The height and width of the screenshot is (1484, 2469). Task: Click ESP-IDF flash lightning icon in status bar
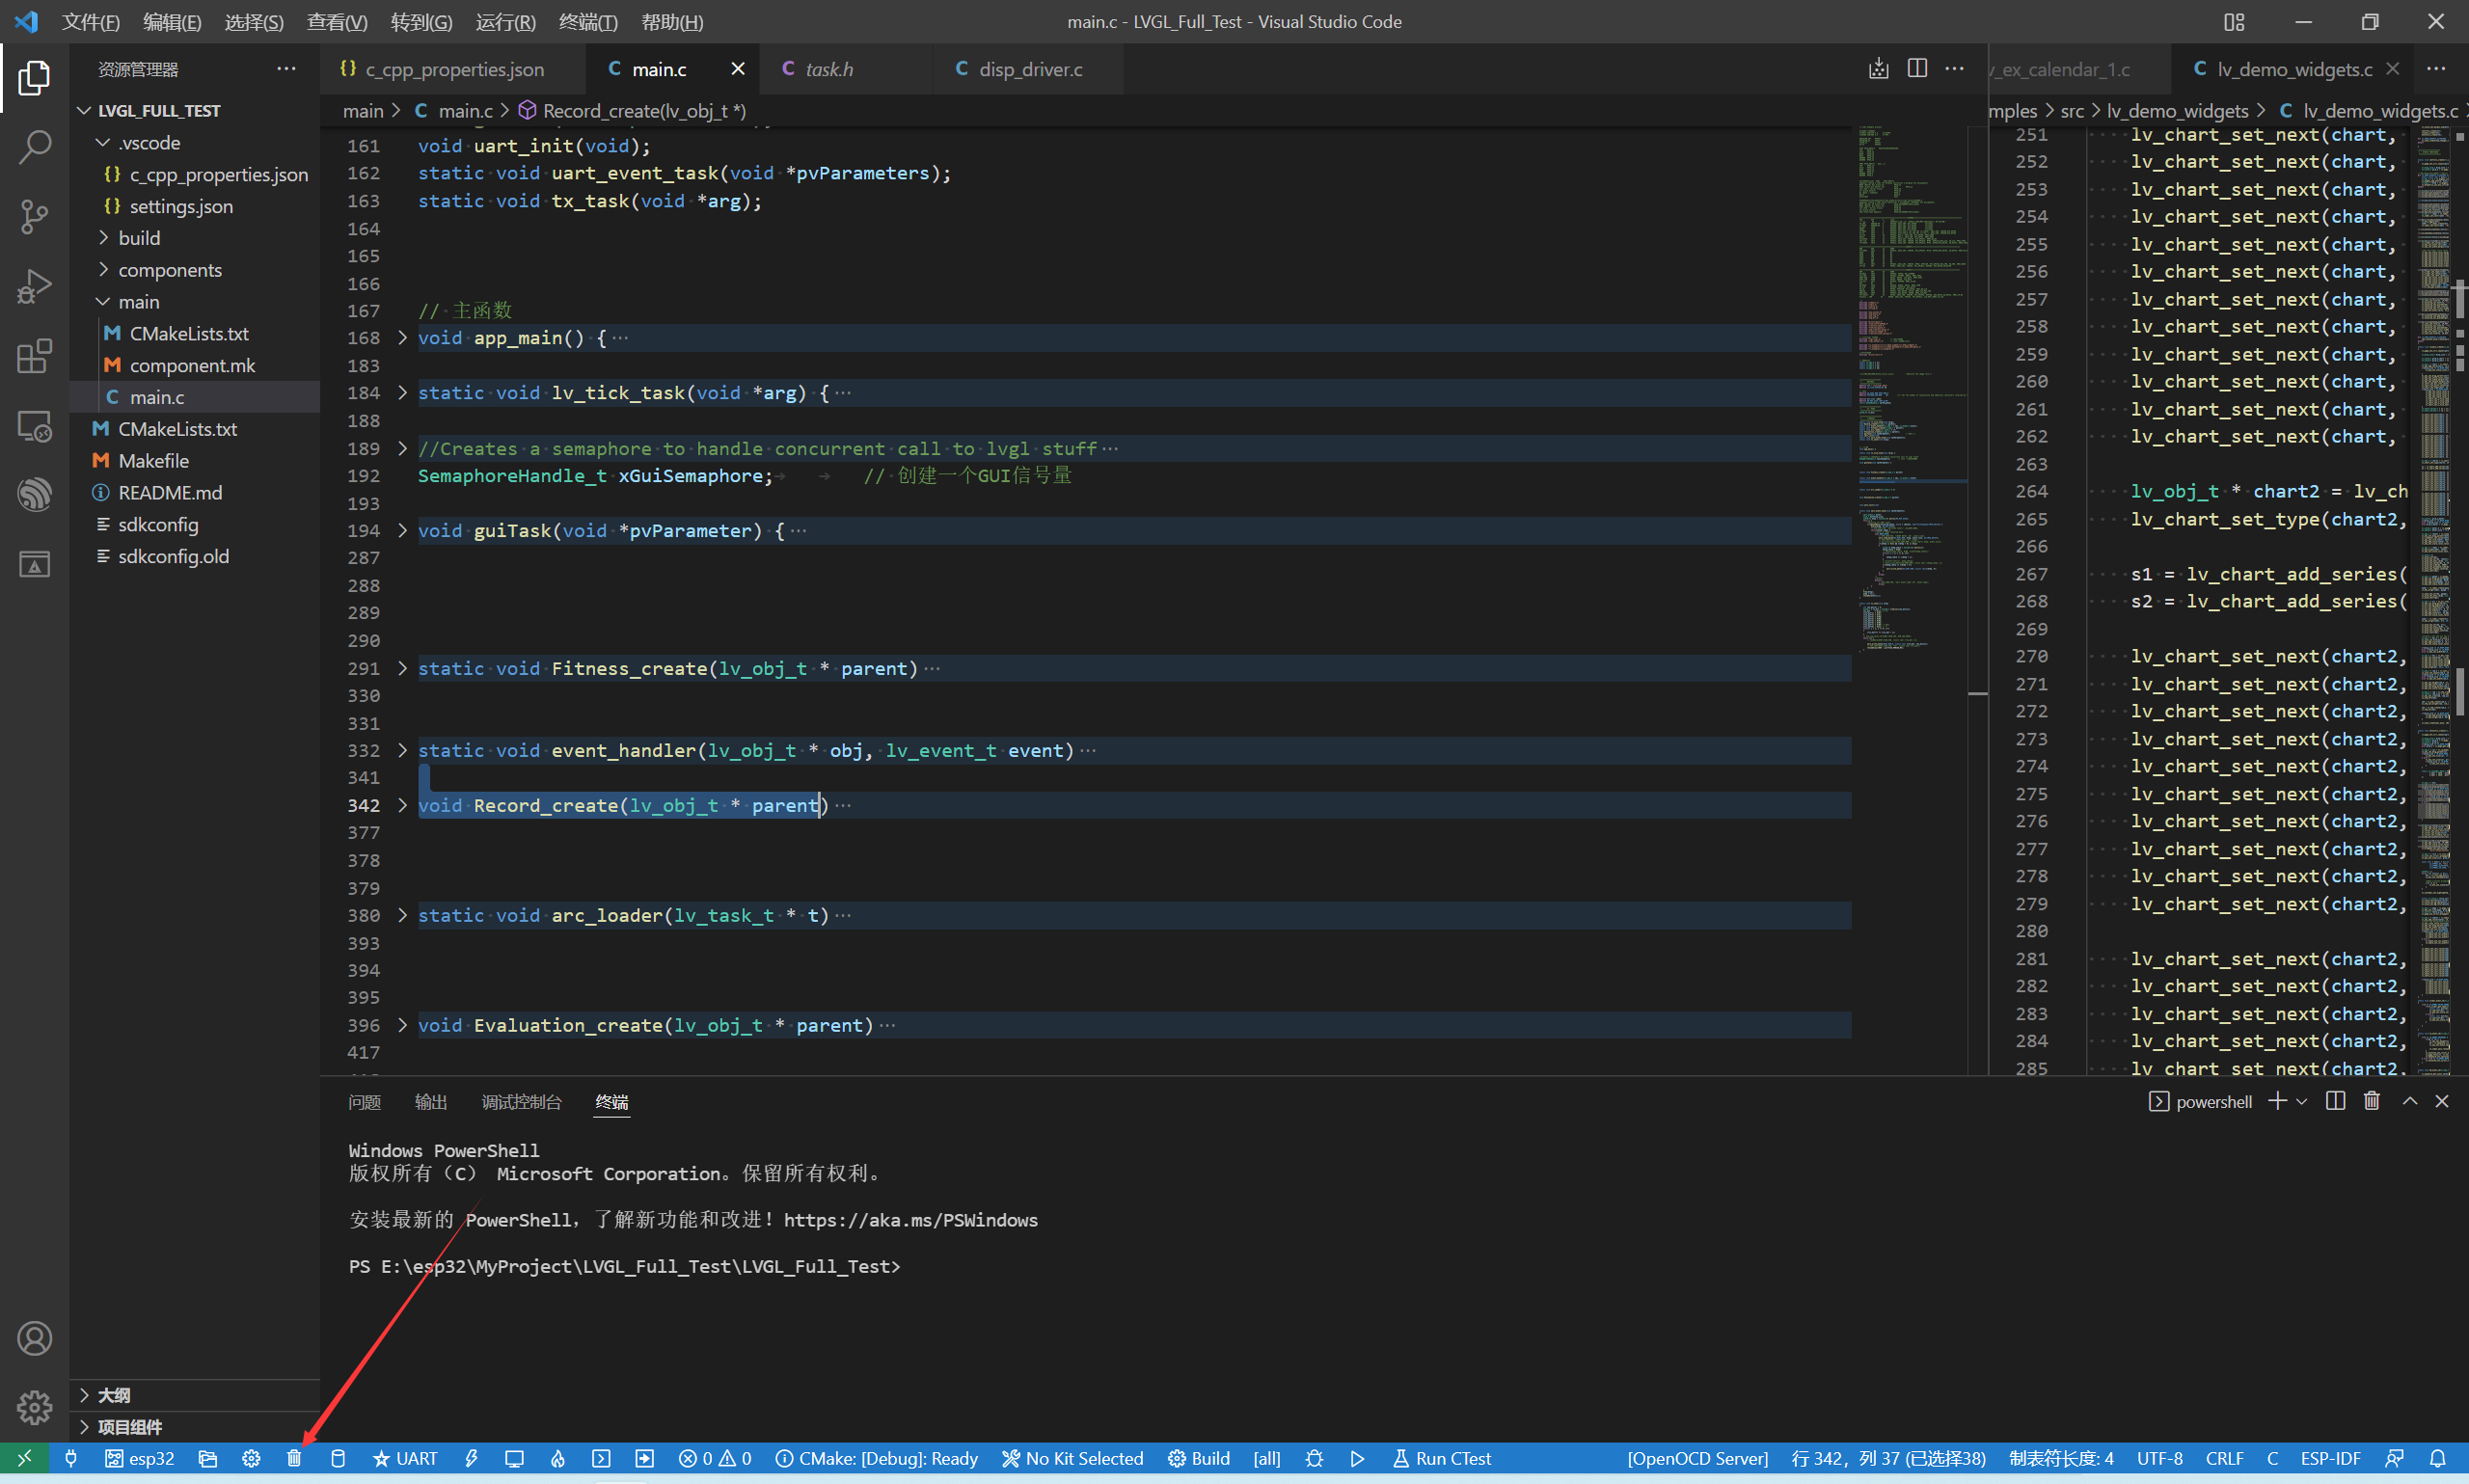[471, 1458]
